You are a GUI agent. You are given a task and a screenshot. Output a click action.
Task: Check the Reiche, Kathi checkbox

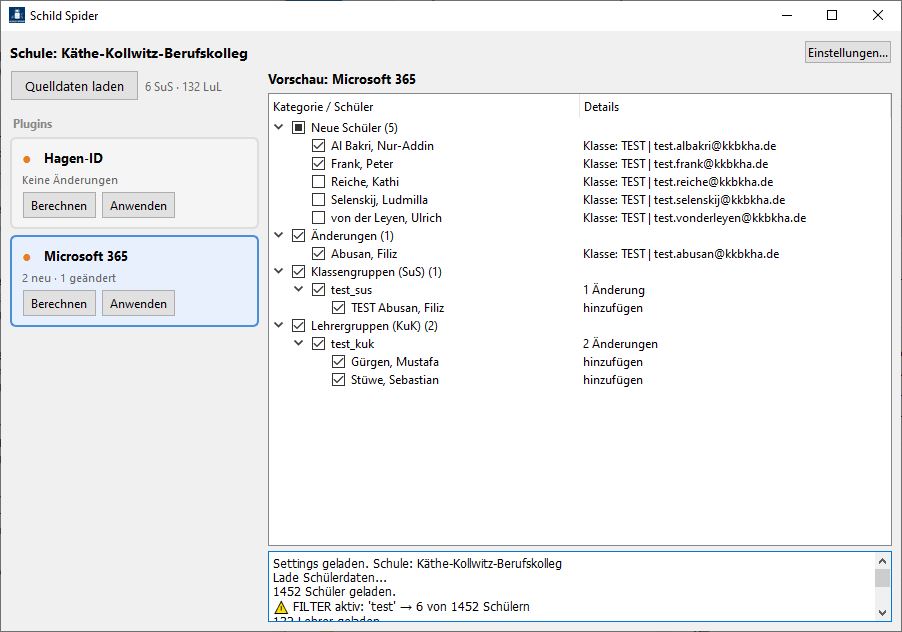pyautogui.click(x=318, y=182)
